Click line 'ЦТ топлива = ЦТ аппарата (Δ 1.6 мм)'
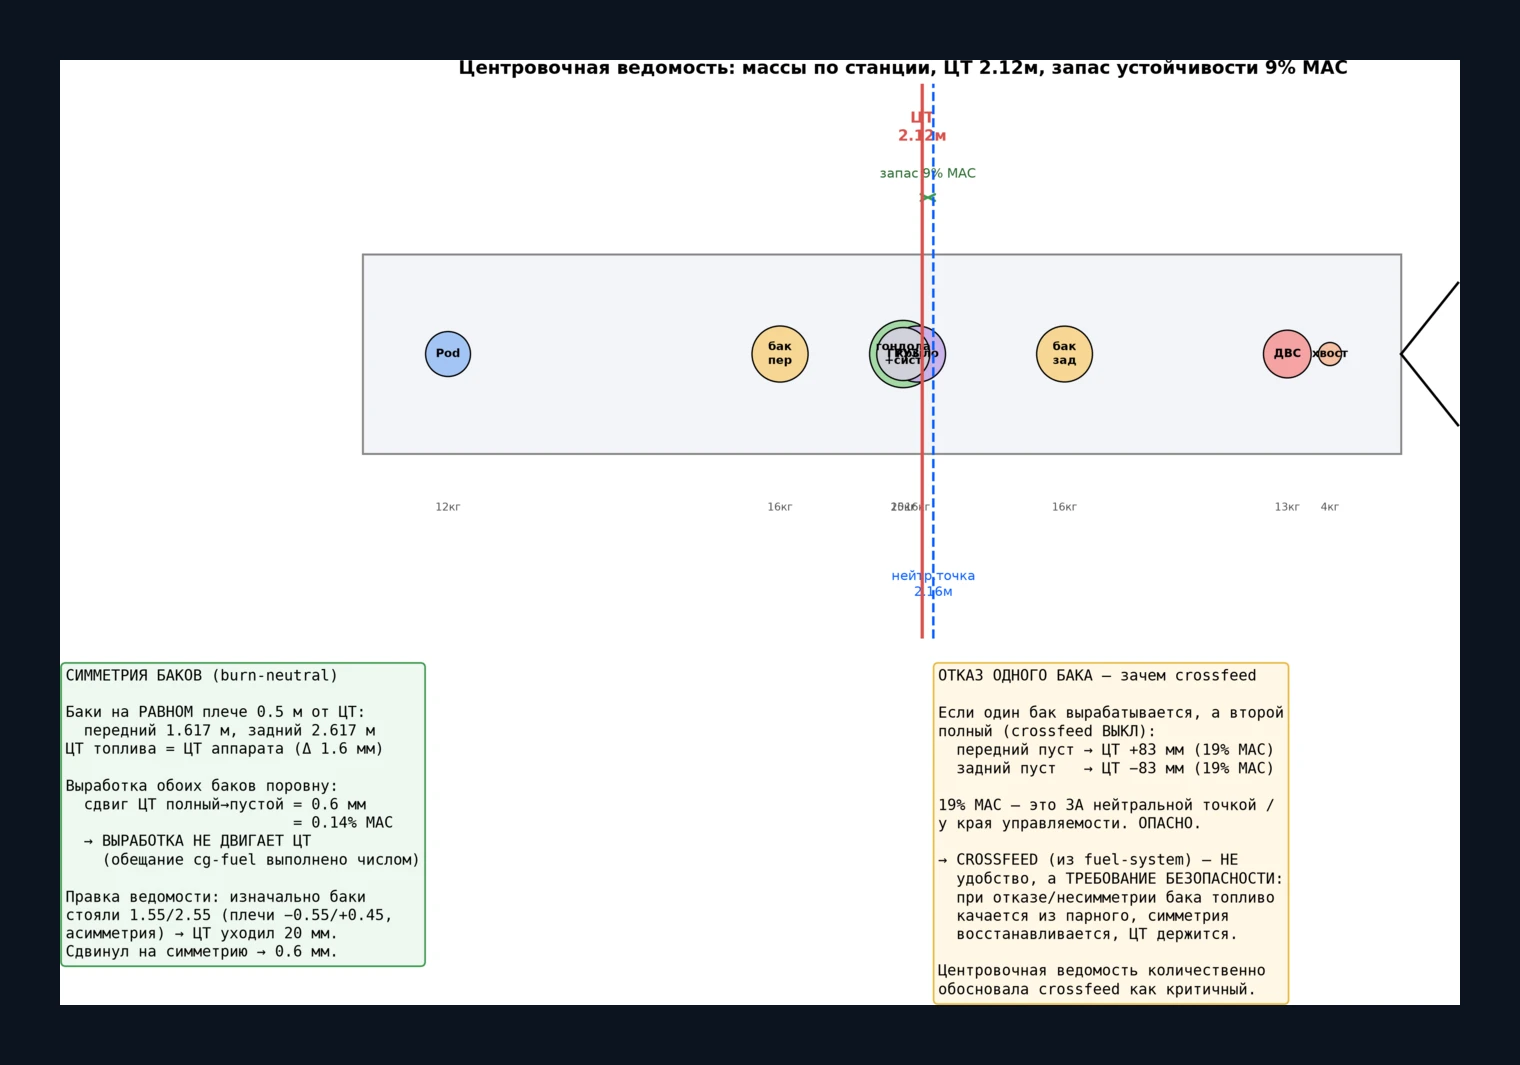The height and width of the screenshot is (1065, 1520). [224, 749]
